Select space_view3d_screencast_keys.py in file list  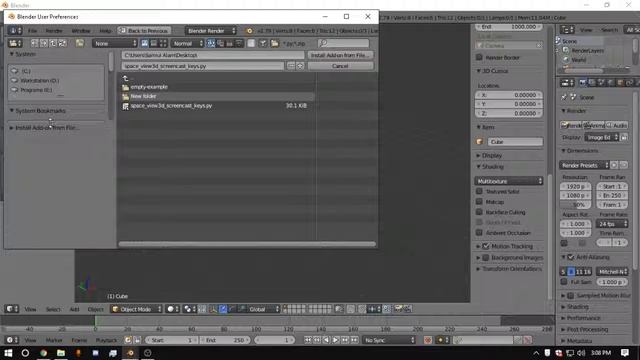coord(218,106)
